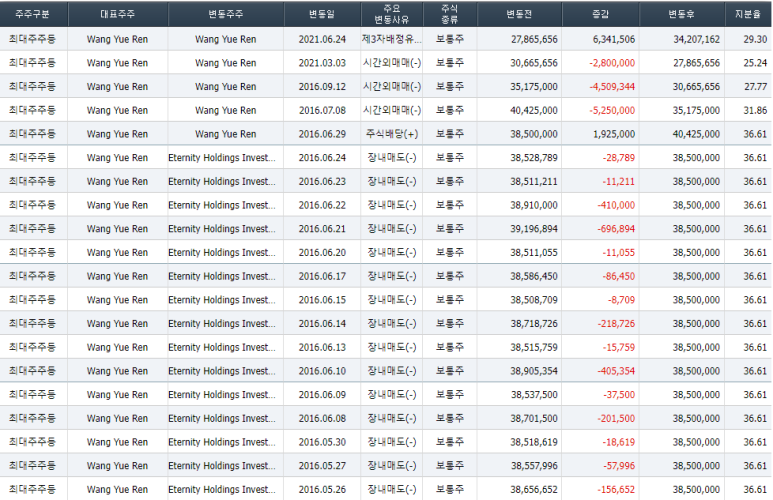Screen dimensions: 773x500
Task: Click the decrease value -86,450
Action: coord(619,276)
